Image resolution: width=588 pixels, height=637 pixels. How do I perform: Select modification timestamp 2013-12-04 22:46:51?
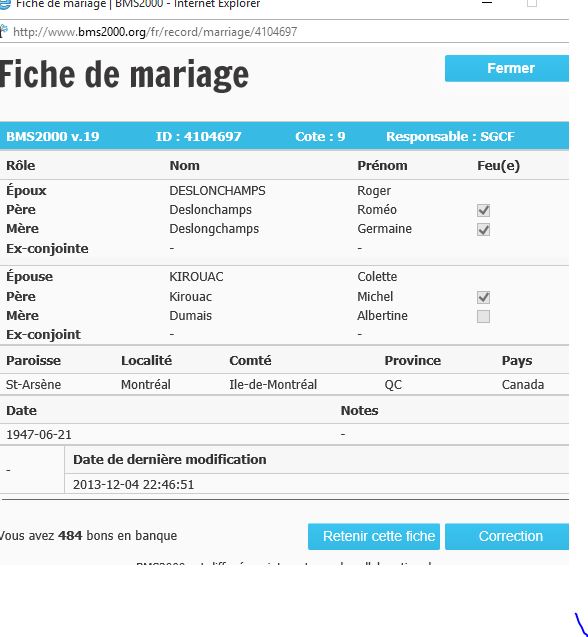point(133,485)
